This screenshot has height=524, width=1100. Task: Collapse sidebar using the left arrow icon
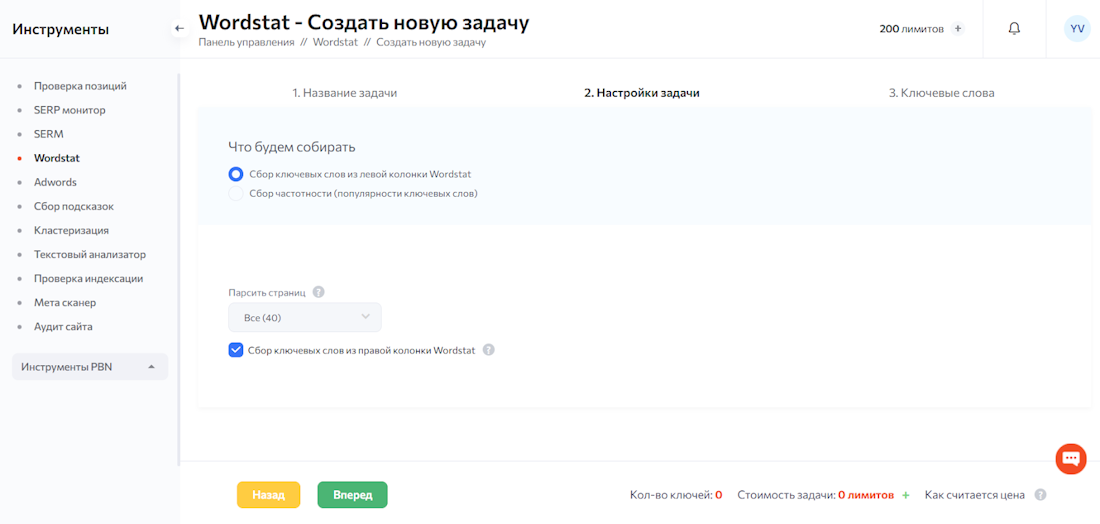tap(180, 29)
